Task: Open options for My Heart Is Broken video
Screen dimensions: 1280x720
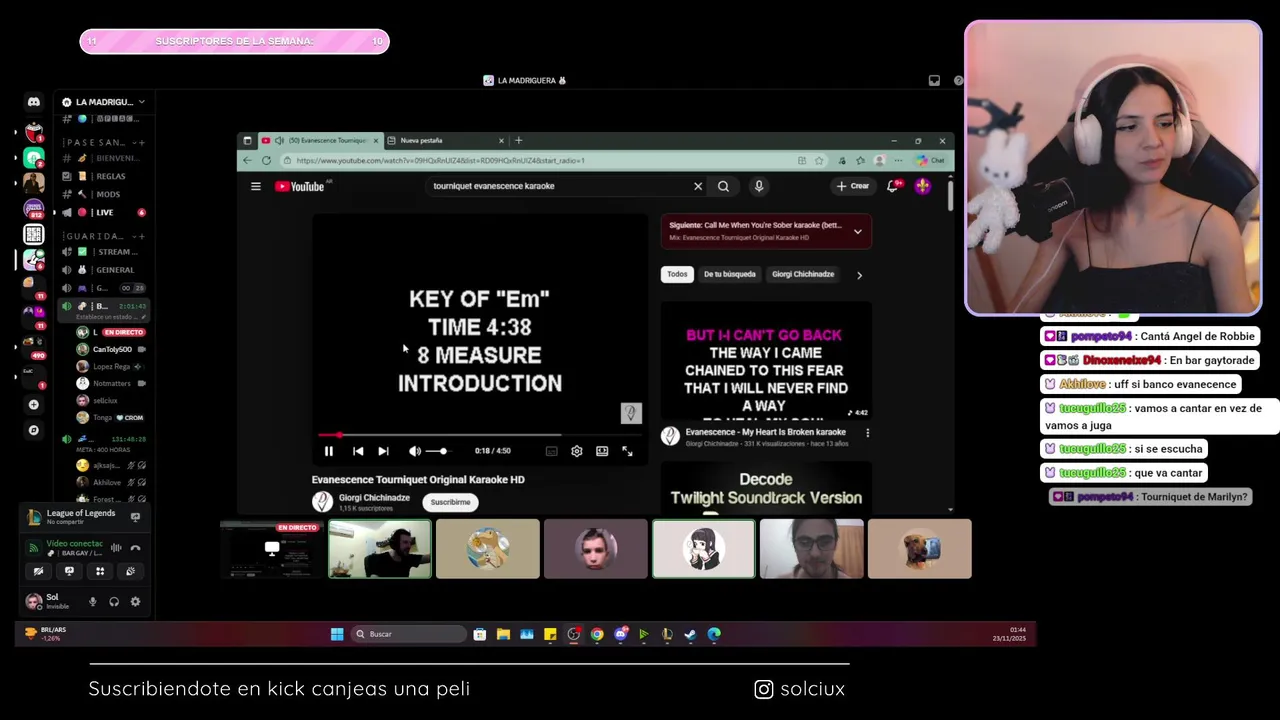Action: tap(867, 433)
